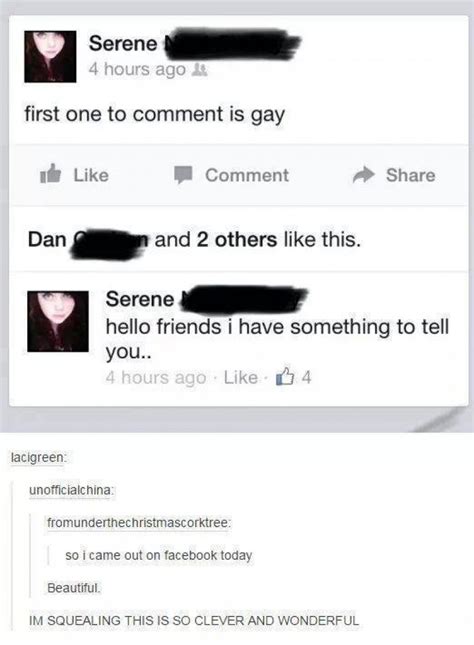The image size is (474, 645).
Task: Click the thumbs-up icon showing 4 likes
Action: pos(286,376)
